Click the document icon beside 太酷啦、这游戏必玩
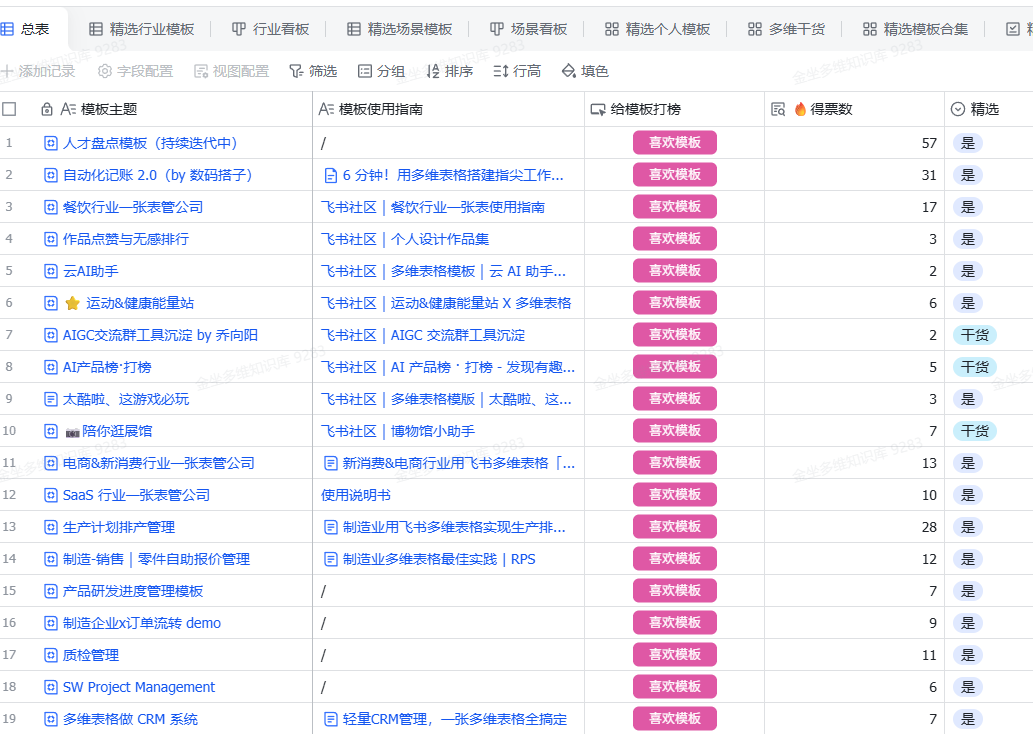This screenshot has height=734, width=1033. coord(51,399)
